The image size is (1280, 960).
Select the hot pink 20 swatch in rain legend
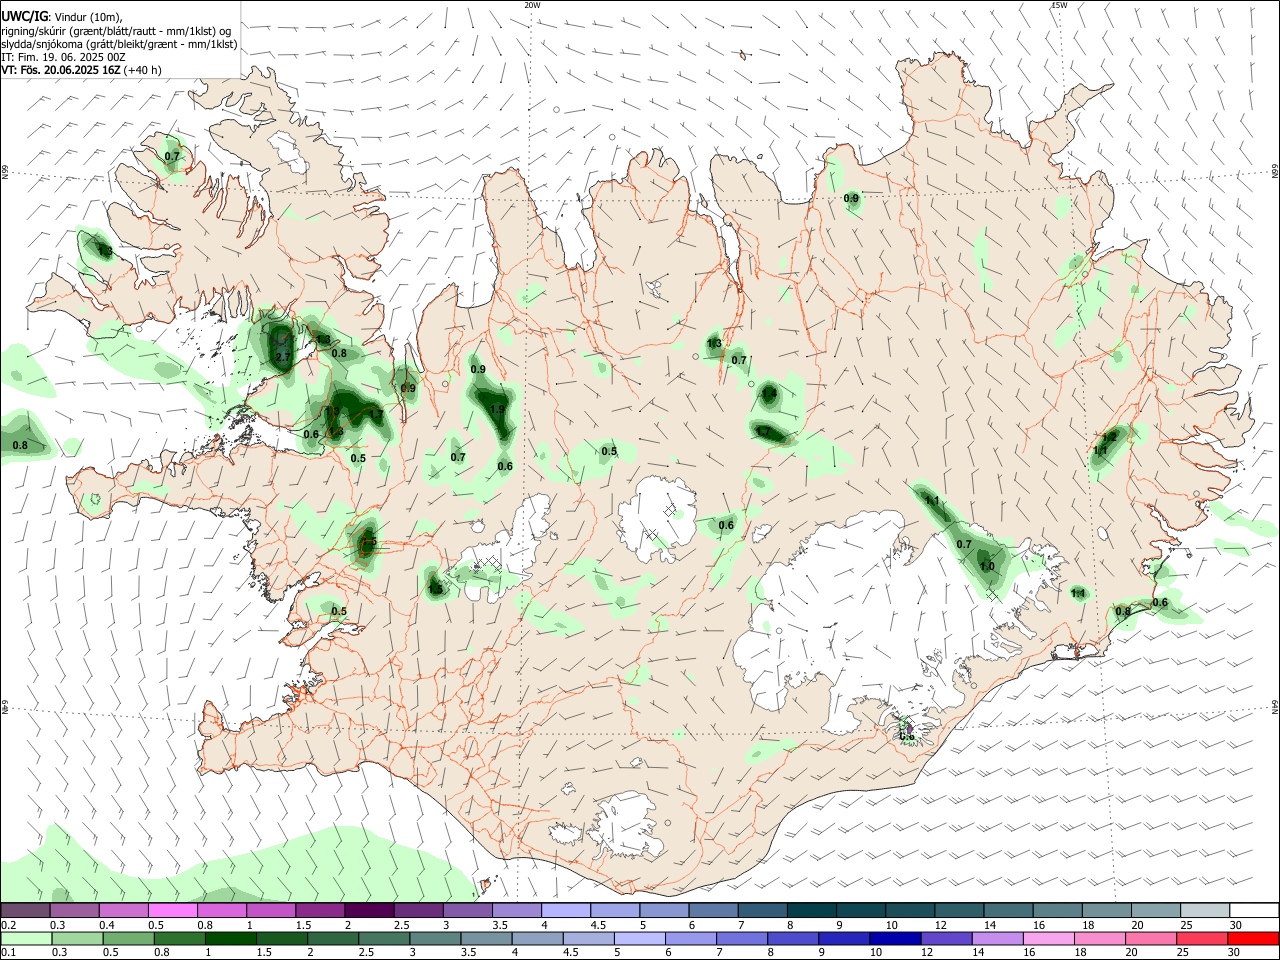point(1152,939)
